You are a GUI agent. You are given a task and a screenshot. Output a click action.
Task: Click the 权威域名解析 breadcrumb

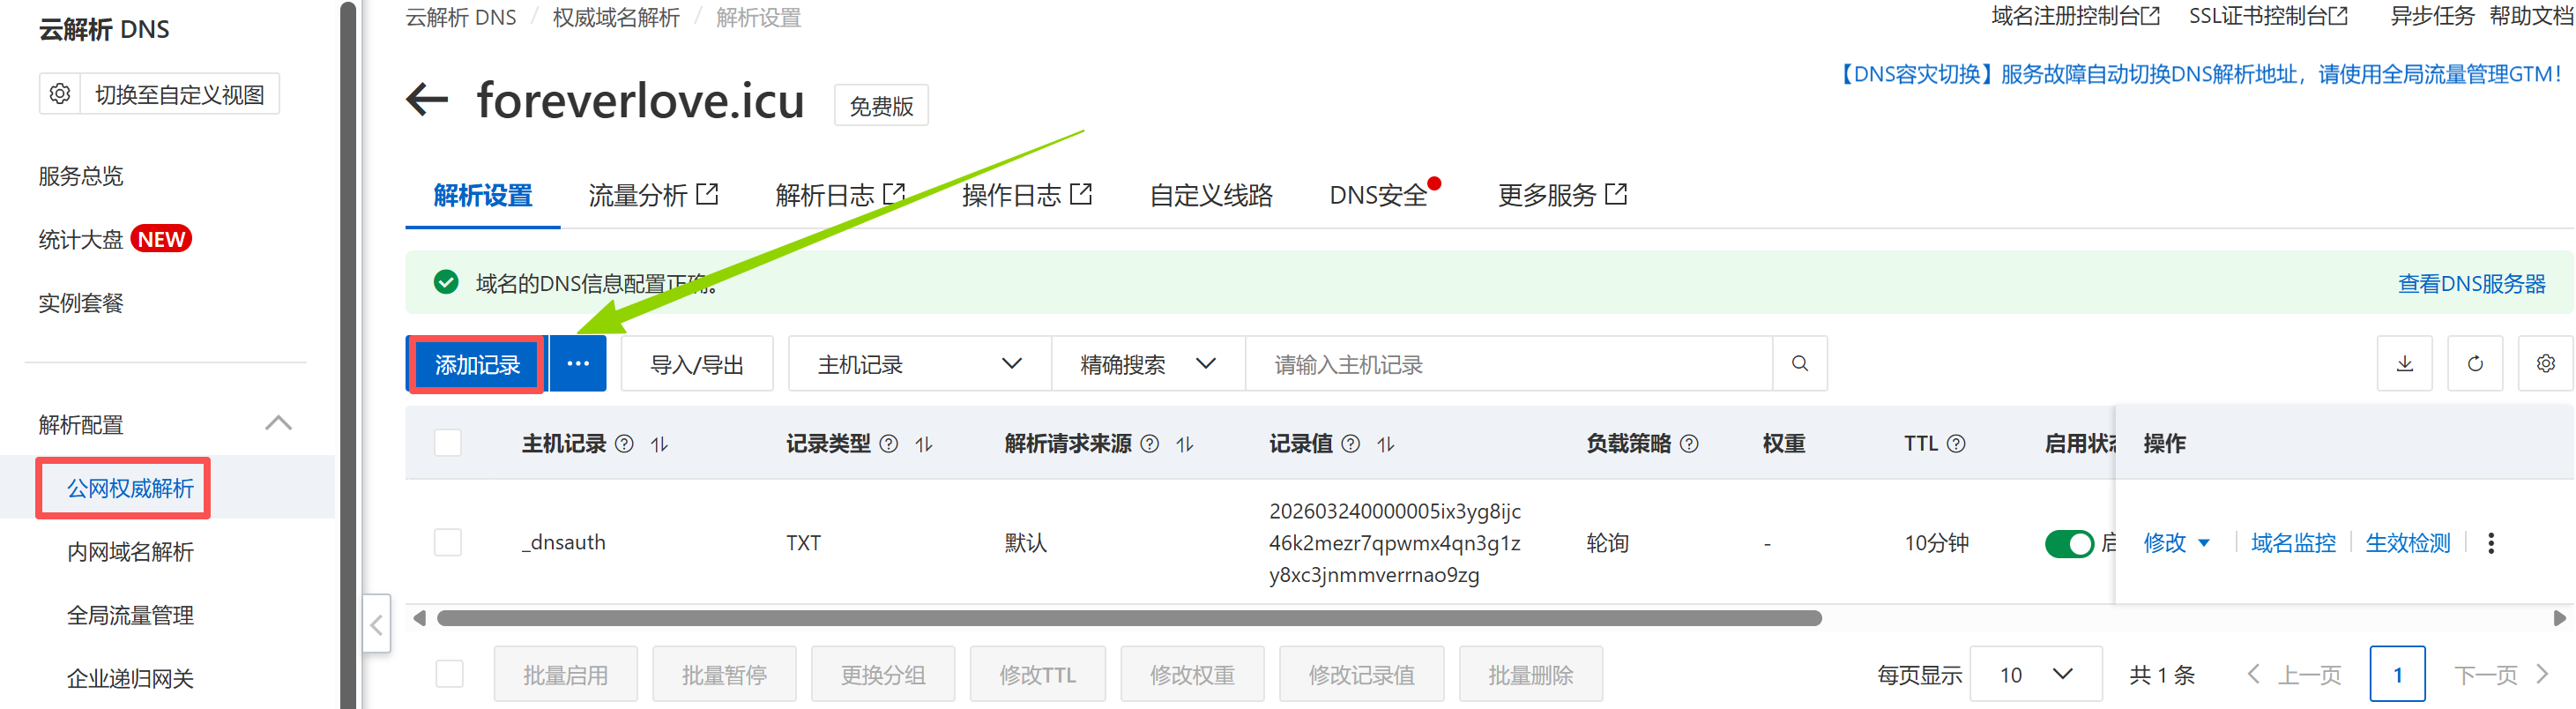616,17
